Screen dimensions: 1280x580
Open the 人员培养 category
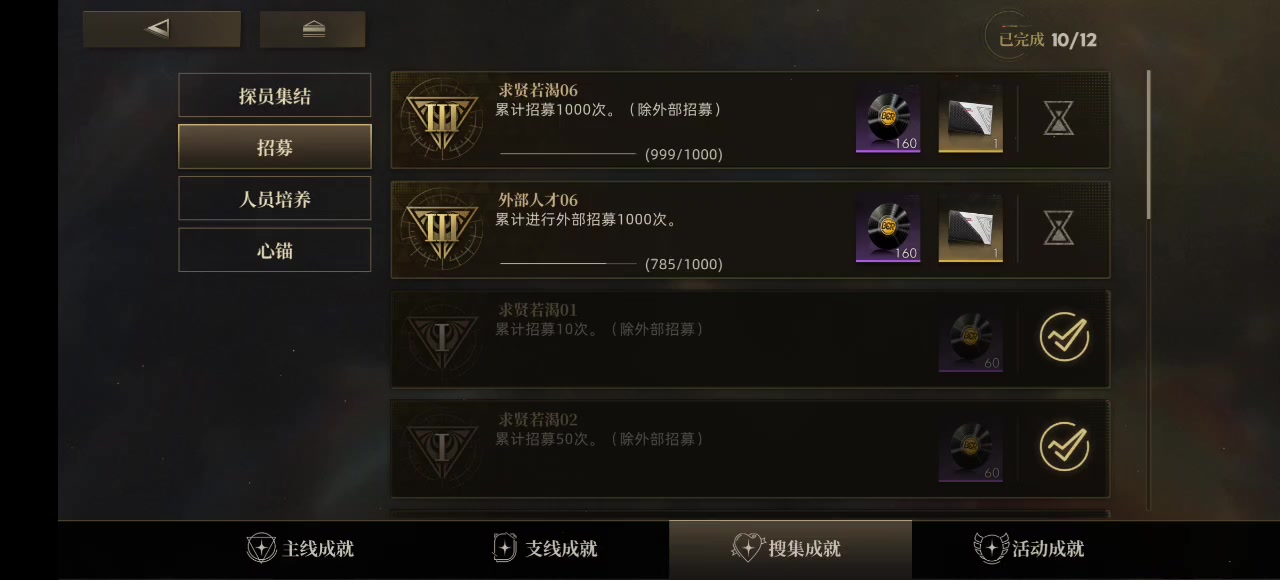click(x=275, y=199)
